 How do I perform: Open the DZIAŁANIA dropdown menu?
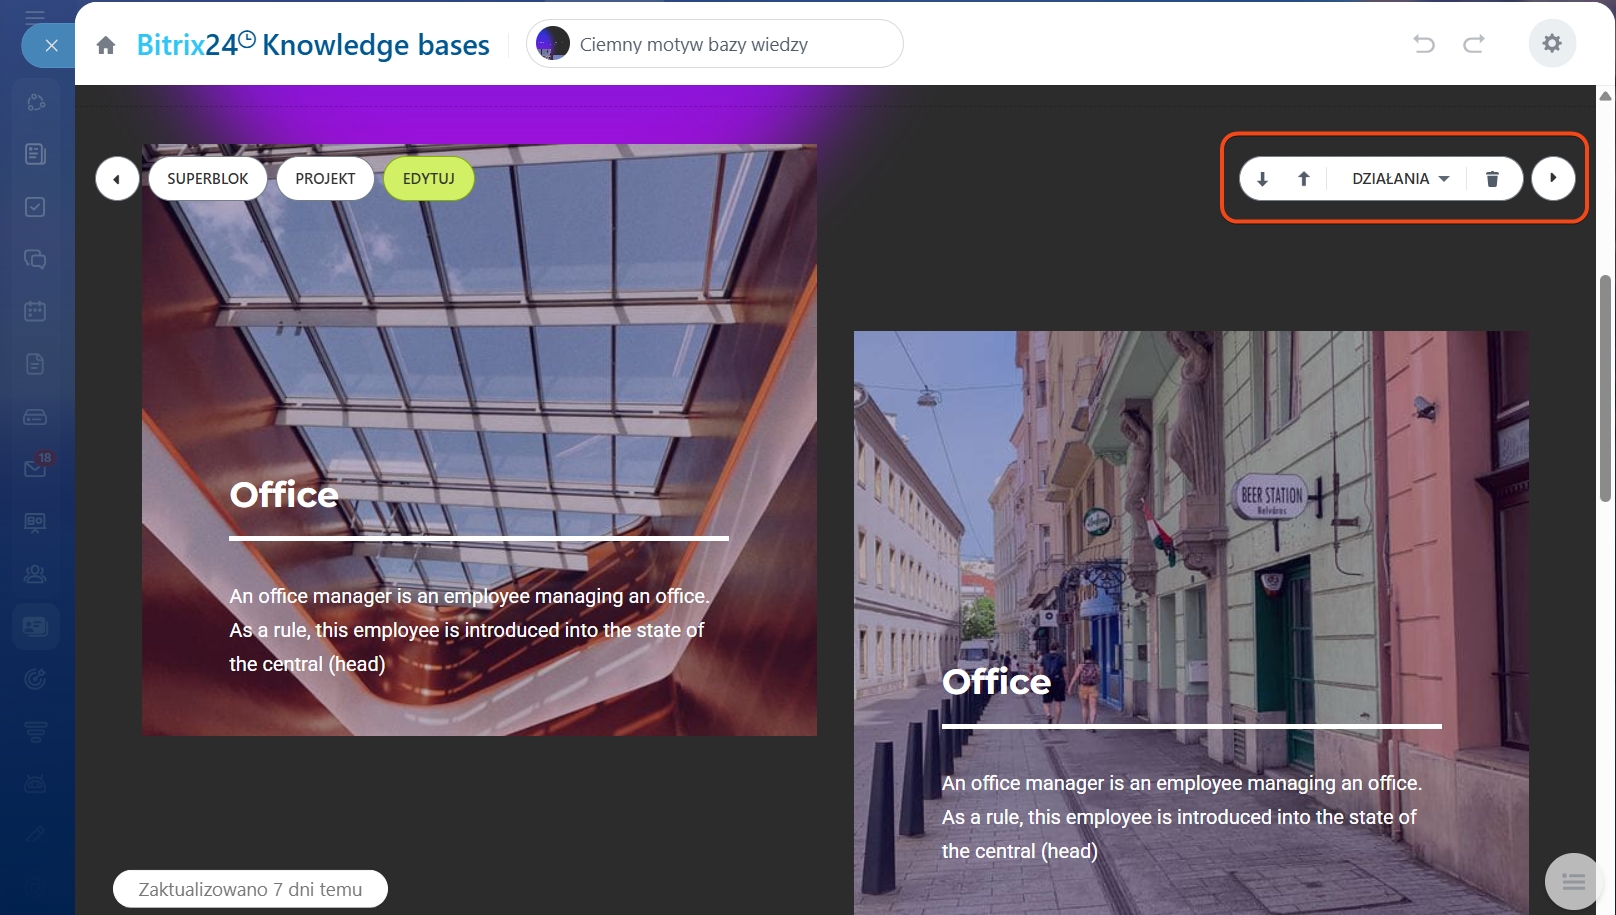tap(1400, 179)
